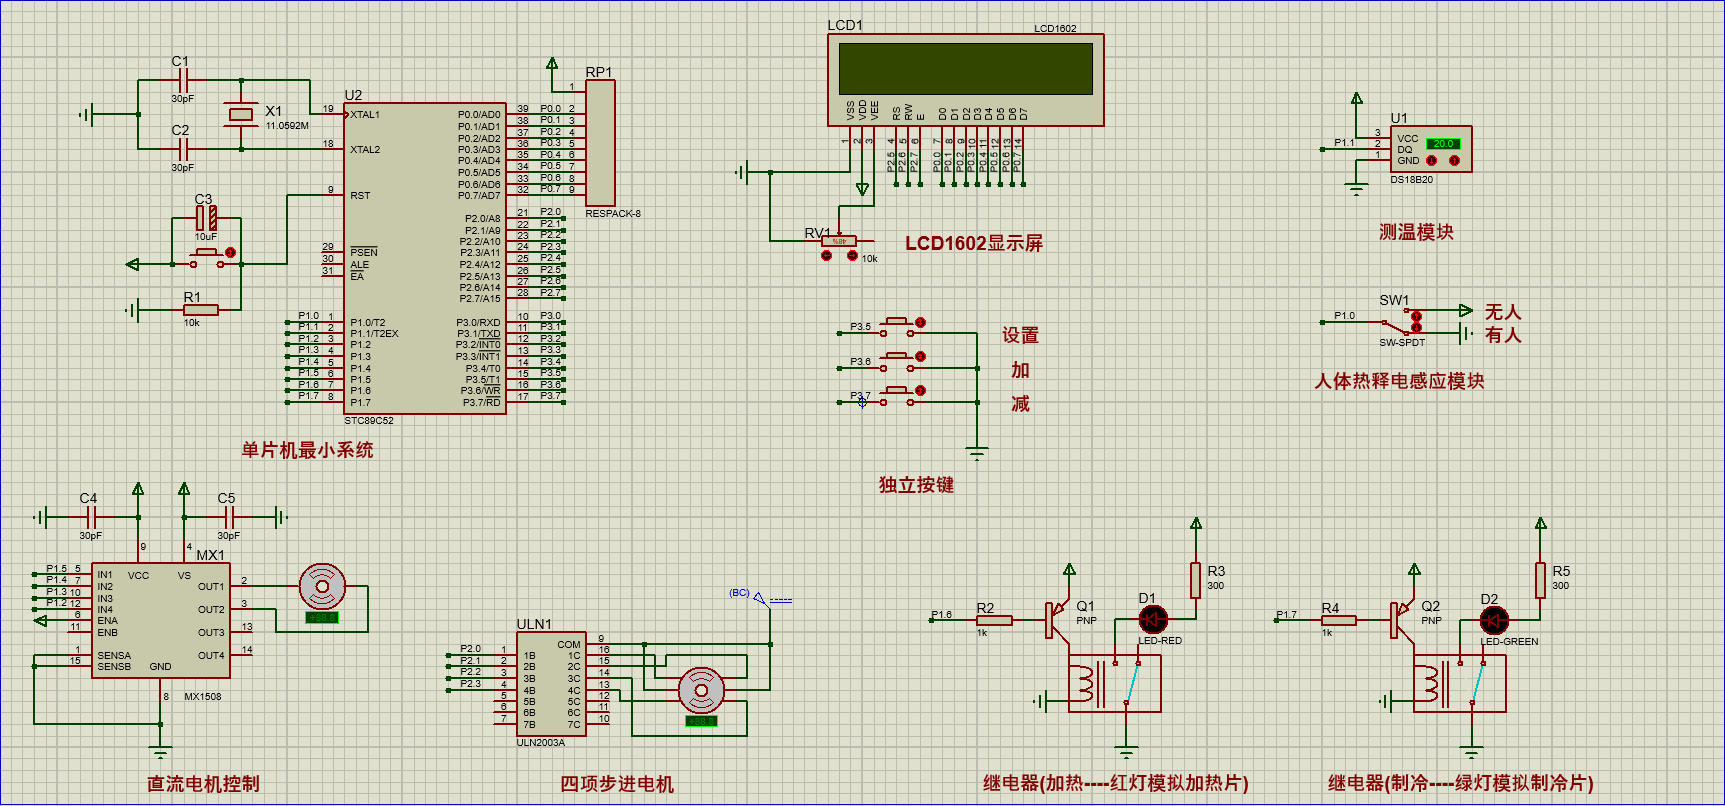Select capacitor C5 near MX1508
The image size is (1725, 806).
tap(229, 517)
